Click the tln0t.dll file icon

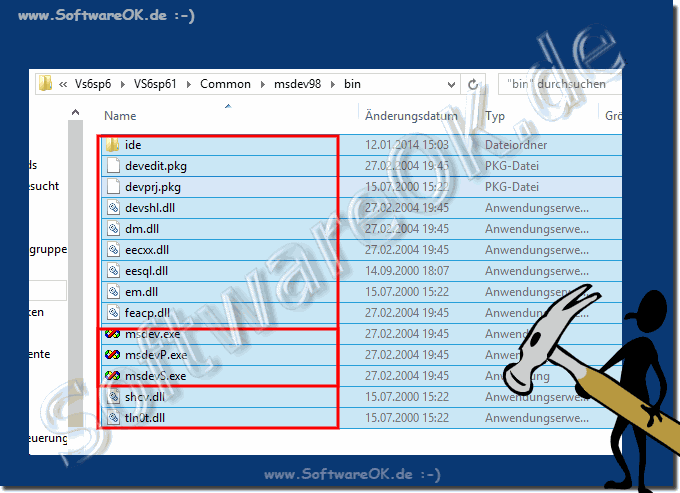113,418
